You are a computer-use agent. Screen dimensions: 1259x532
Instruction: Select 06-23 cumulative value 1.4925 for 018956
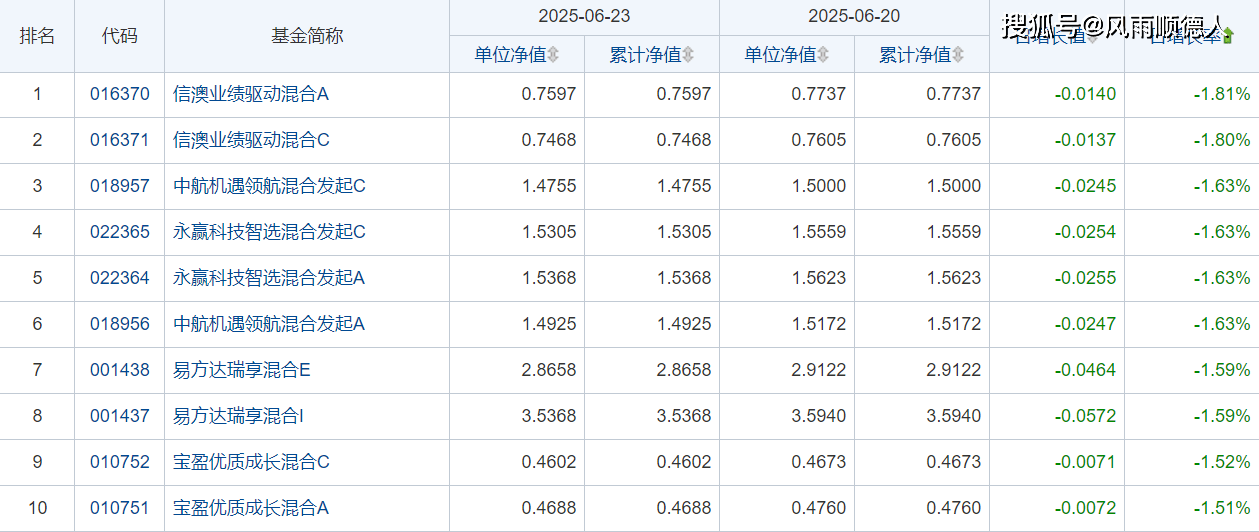pyautogui.click(x=684, y=324)
